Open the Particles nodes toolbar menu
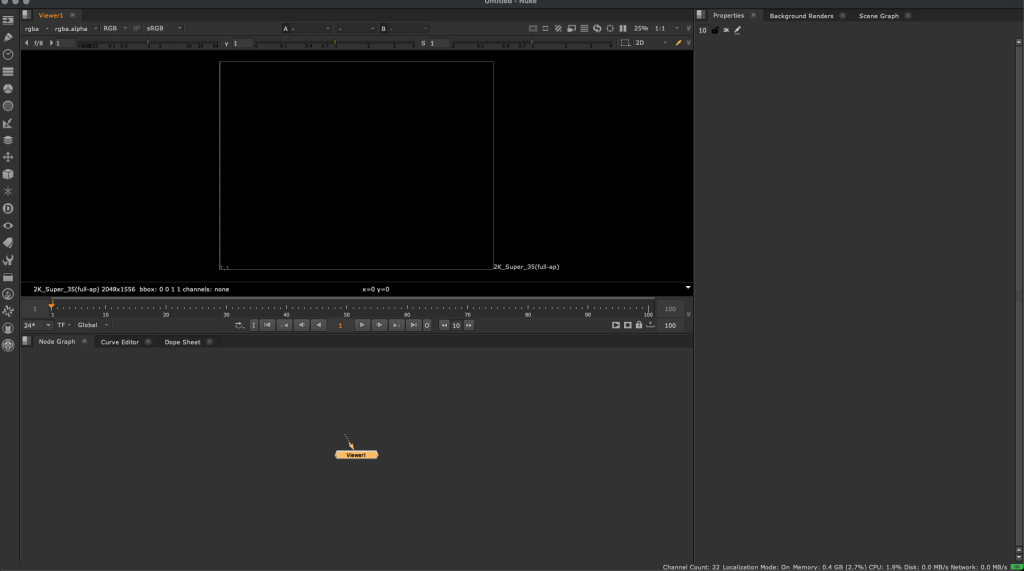This screenshot has height=571, width=1024. (x=8, y=191)
